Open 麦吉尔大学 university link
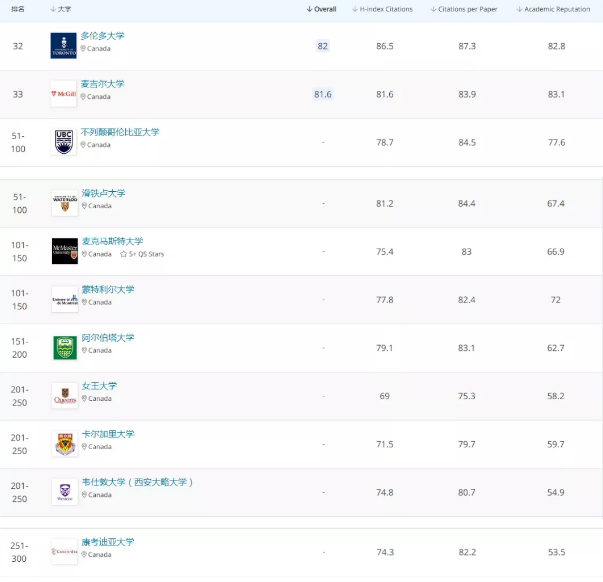The image size is (603, 582). [x=103, y=84]
